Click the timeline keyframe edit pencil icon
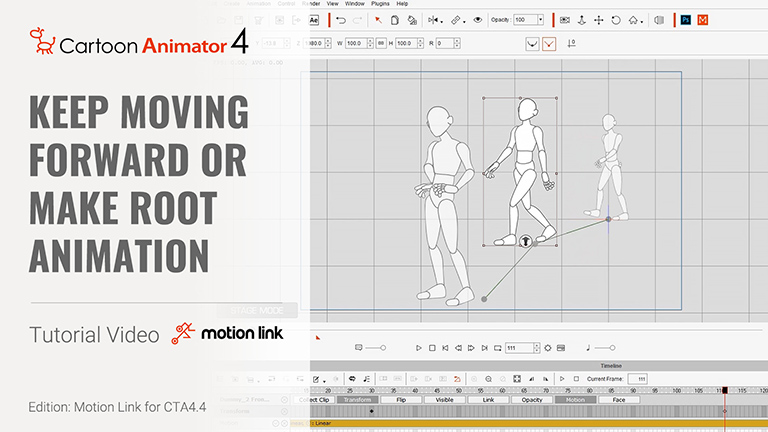The width and height of the screenshot is (768, 432). coord(316,379)
